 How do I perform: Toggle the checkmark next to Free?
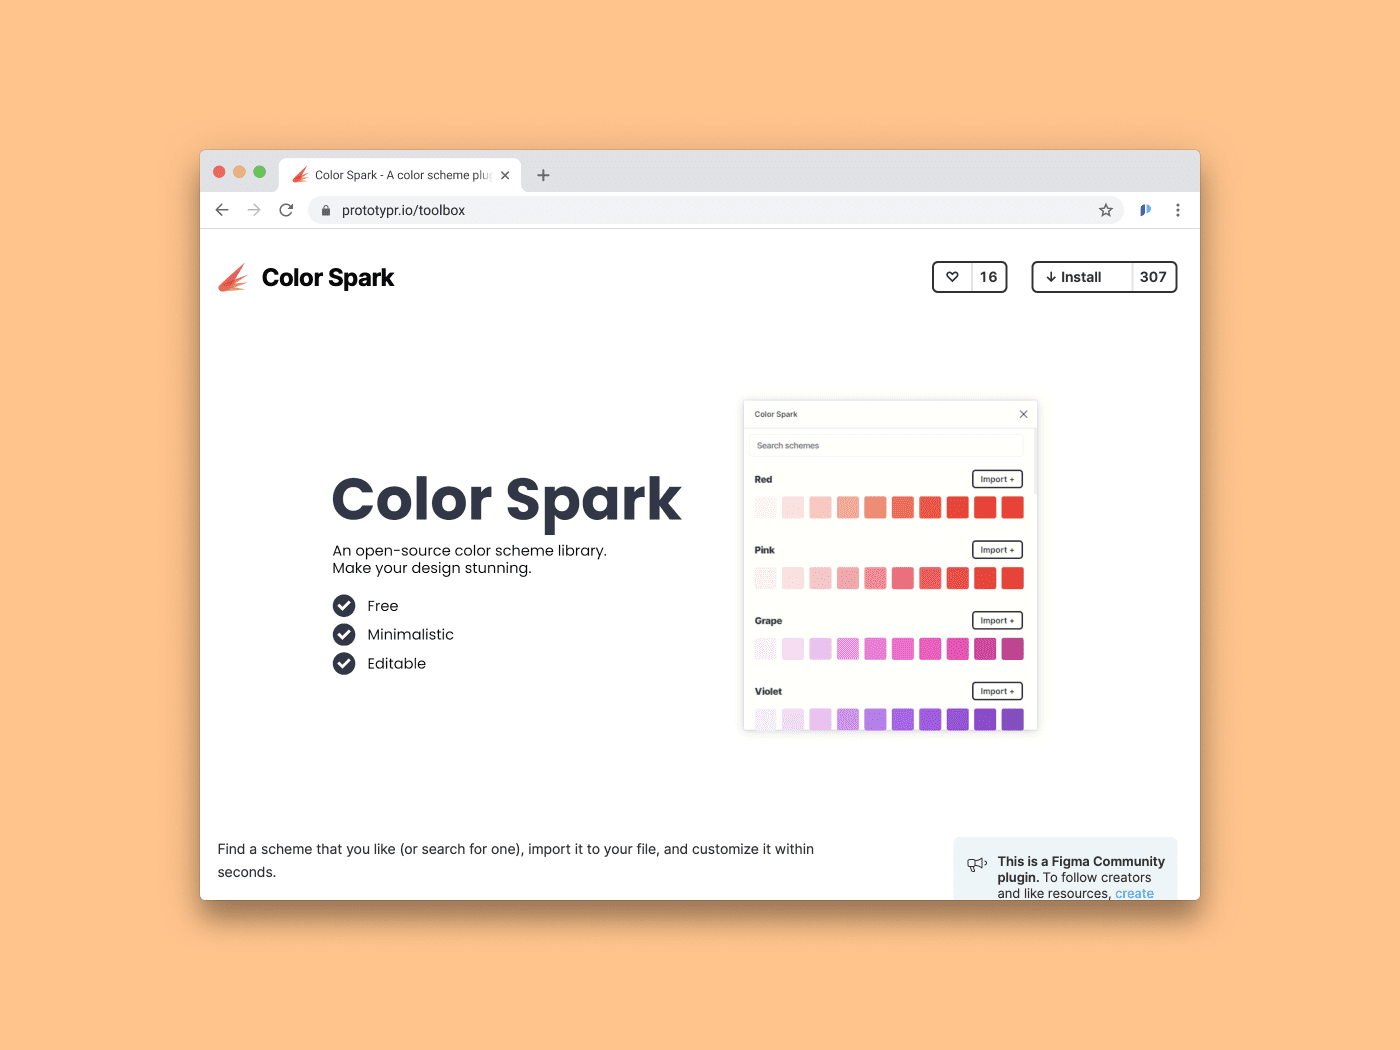pos(343,605)
